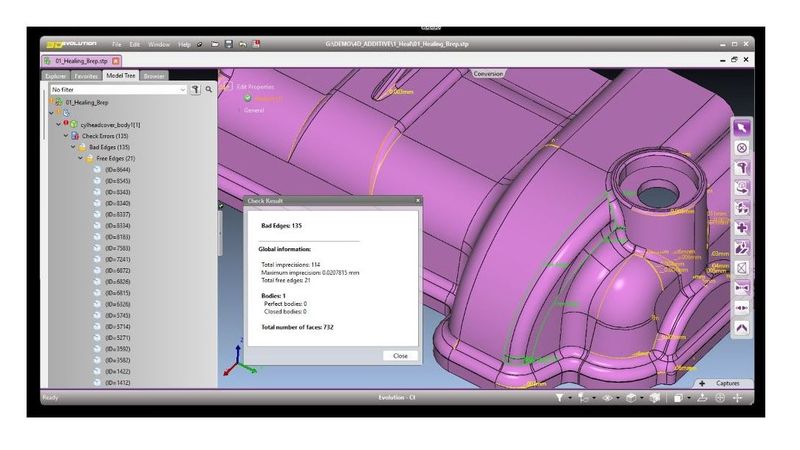Screen dimensions: 800x450
Task: Toggle the eye visibility icon in bottom toolbar
Action: tap(607, 397)
